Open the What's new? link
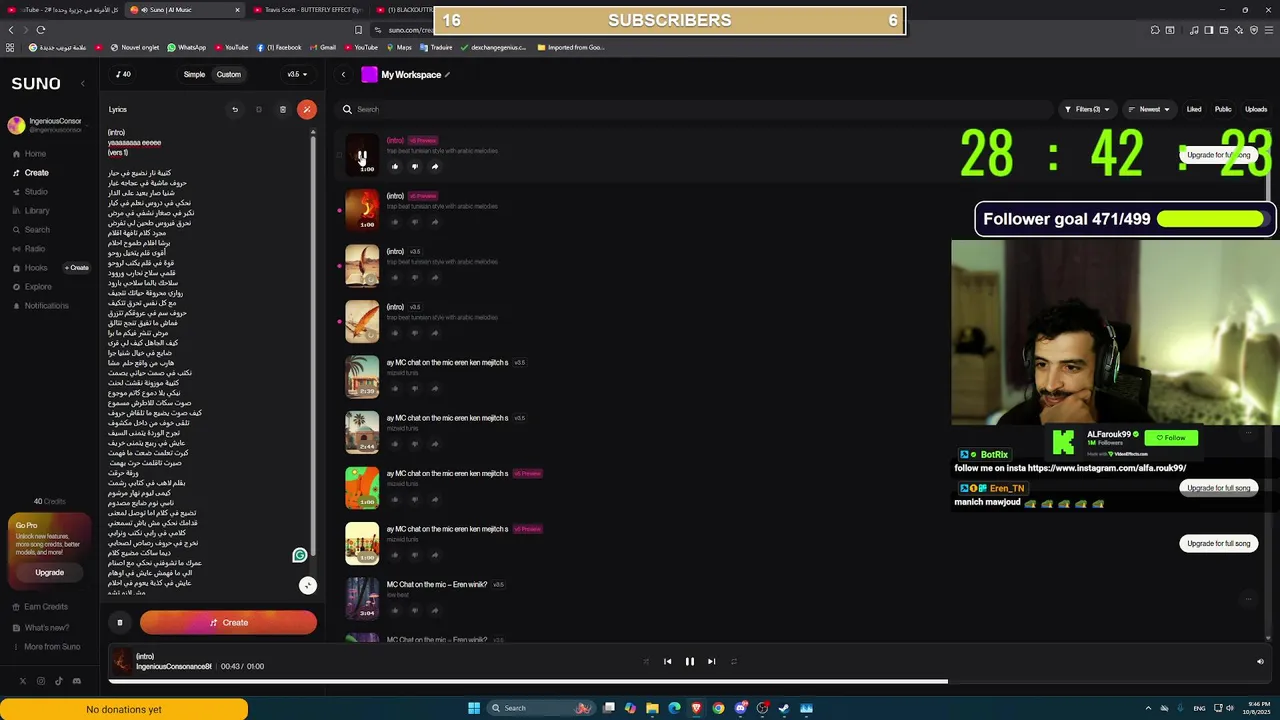1280x720 pixels. 41,628
